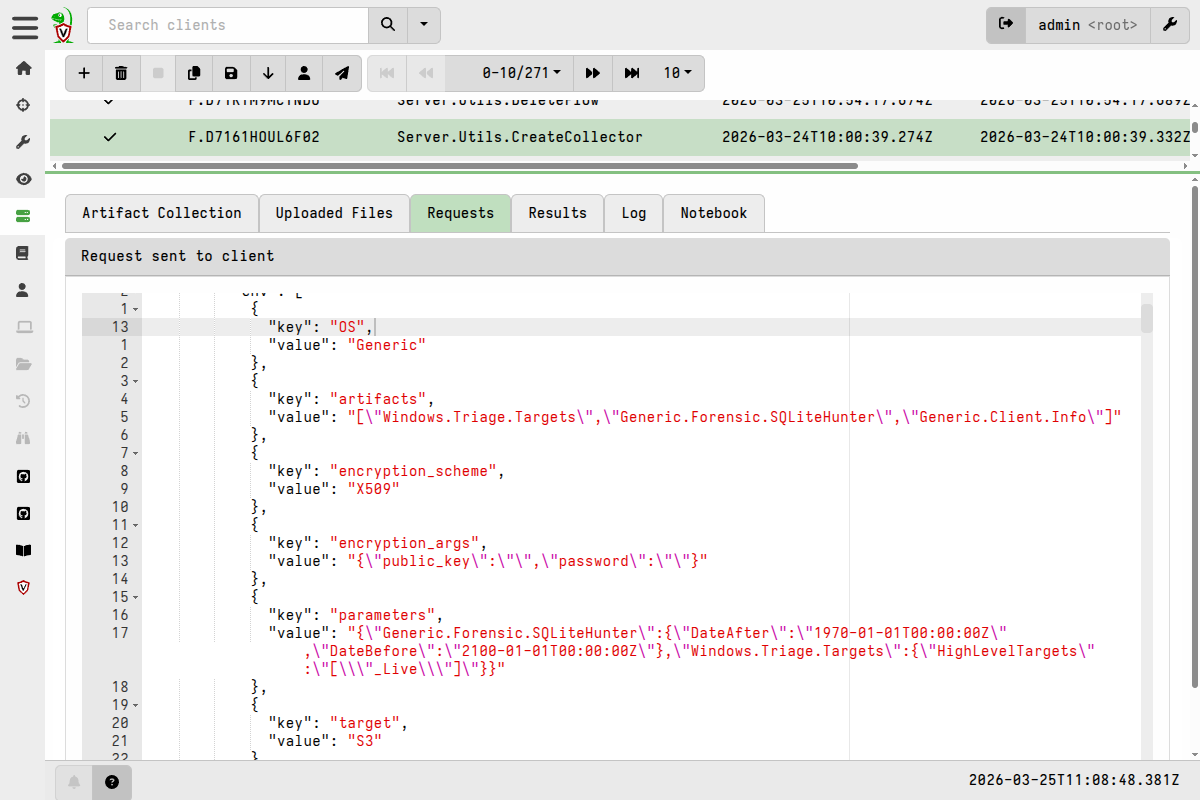This screenshot has width=1200, height=800.
Task: Click the magnifier search button
Action: (x=388, y=25)
